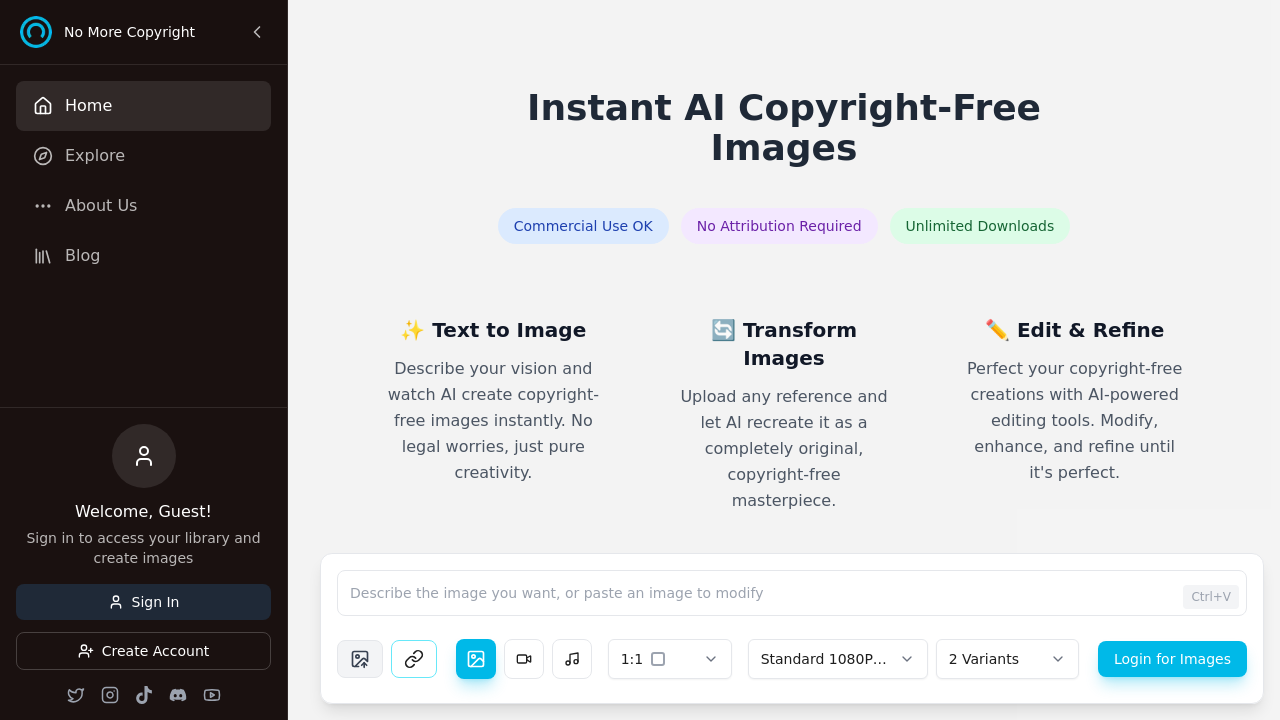1280x720 pixels.
Task: Open the 2 Variants dropdown
Action: (x=1006, y=659)
